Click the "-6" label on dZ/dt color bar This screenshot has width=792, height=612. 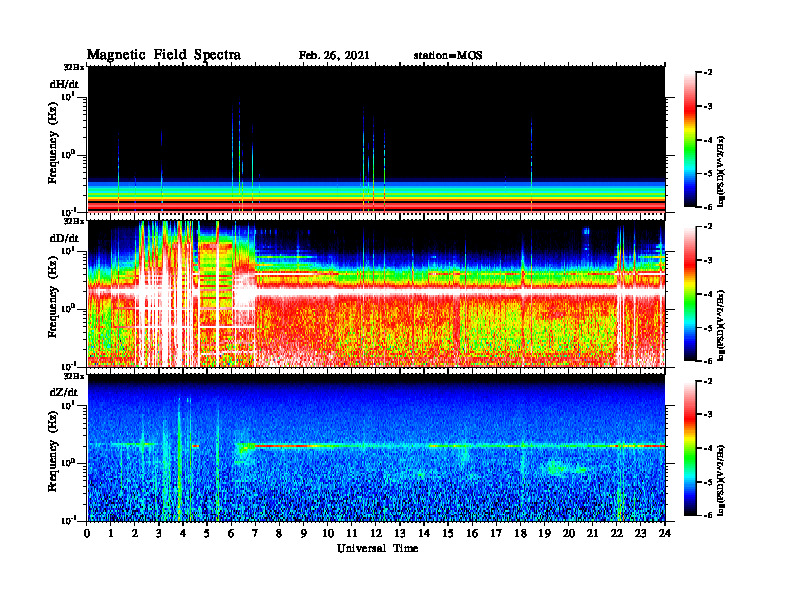[708, 515]
